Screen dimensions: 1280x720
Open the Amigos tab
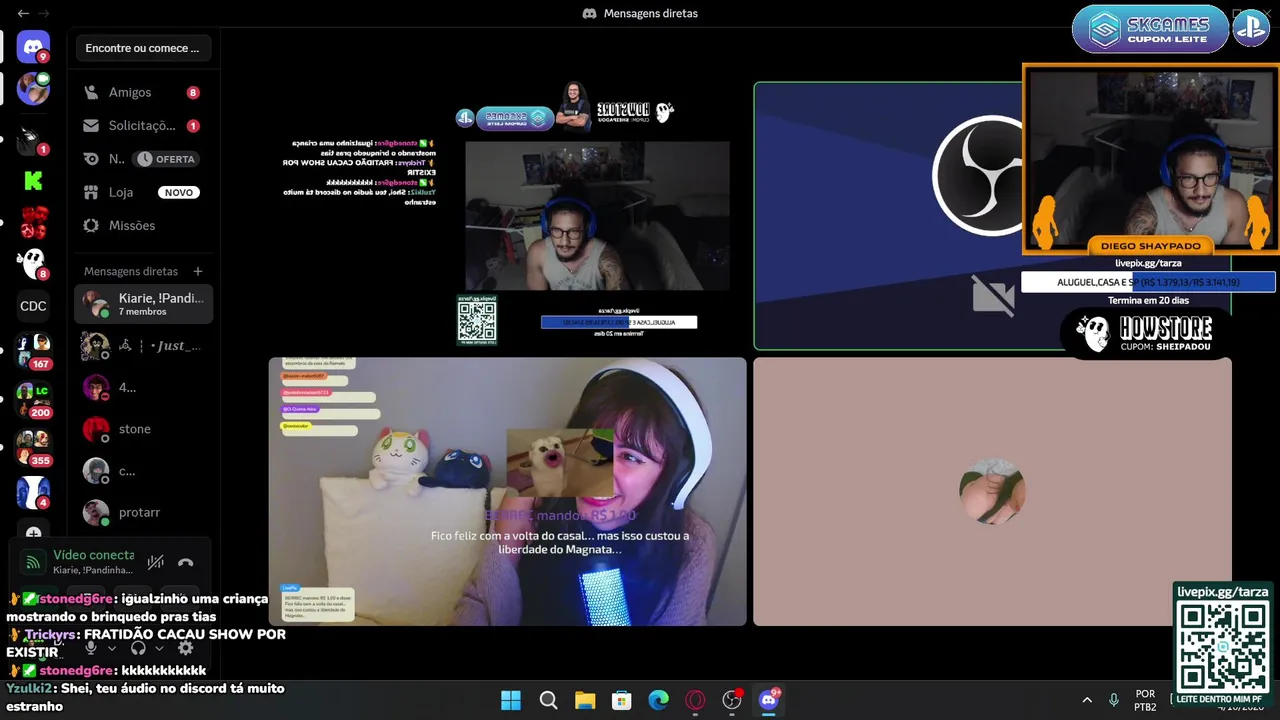coord(144,92)
